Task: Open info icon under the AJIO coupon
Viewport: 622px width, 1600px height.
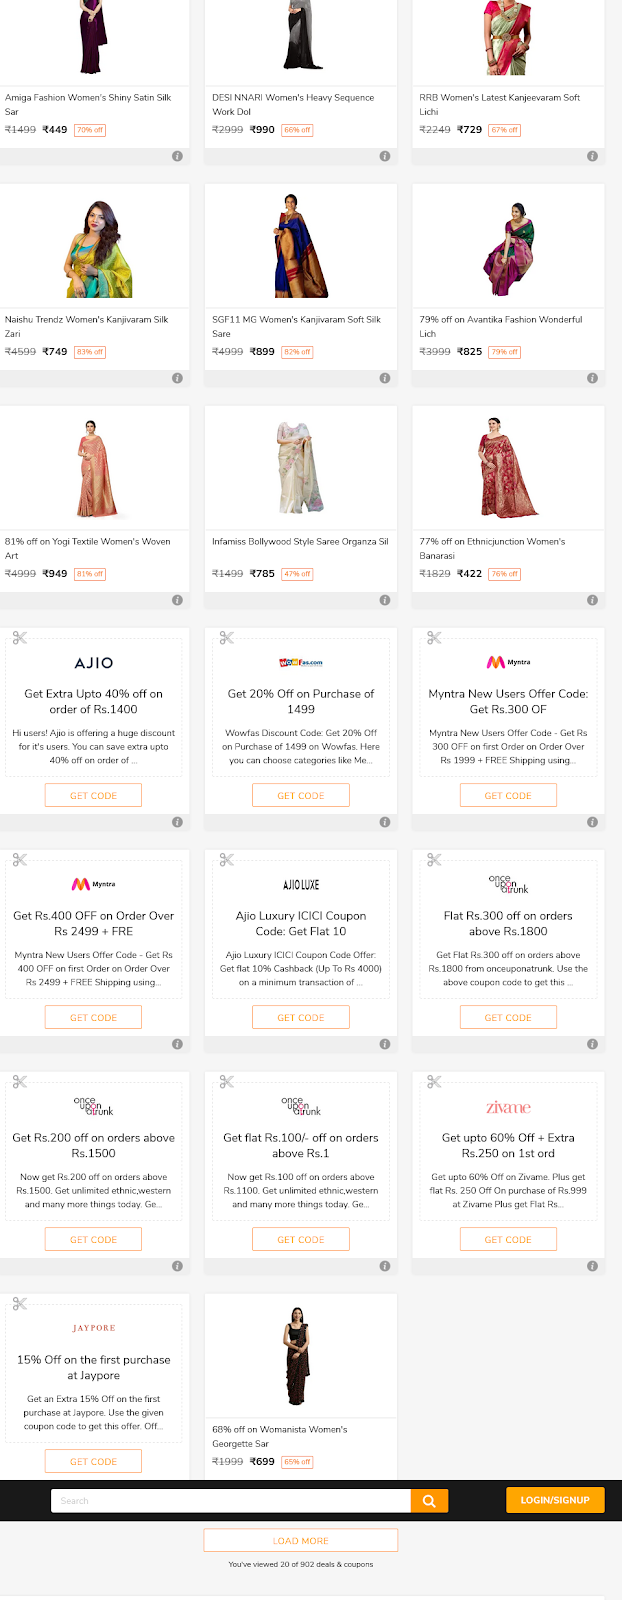Action: [x=177, y=822]
